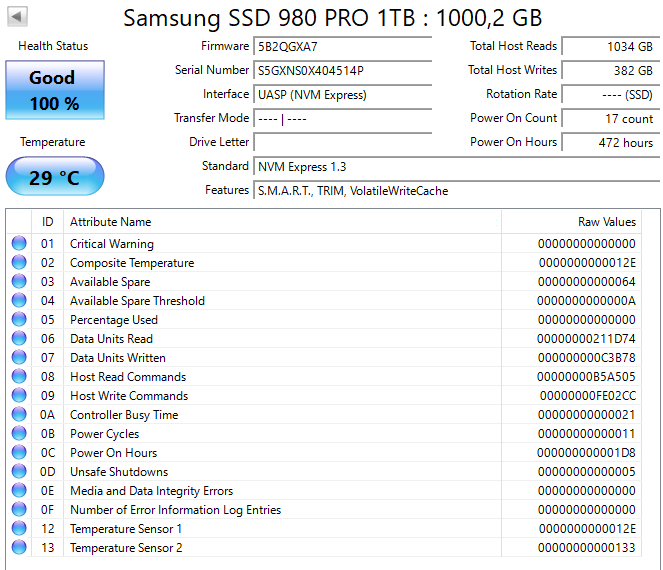
Task: Click raw value 0000000000000A
Action: pyautogui.click(x=586, y=301)
